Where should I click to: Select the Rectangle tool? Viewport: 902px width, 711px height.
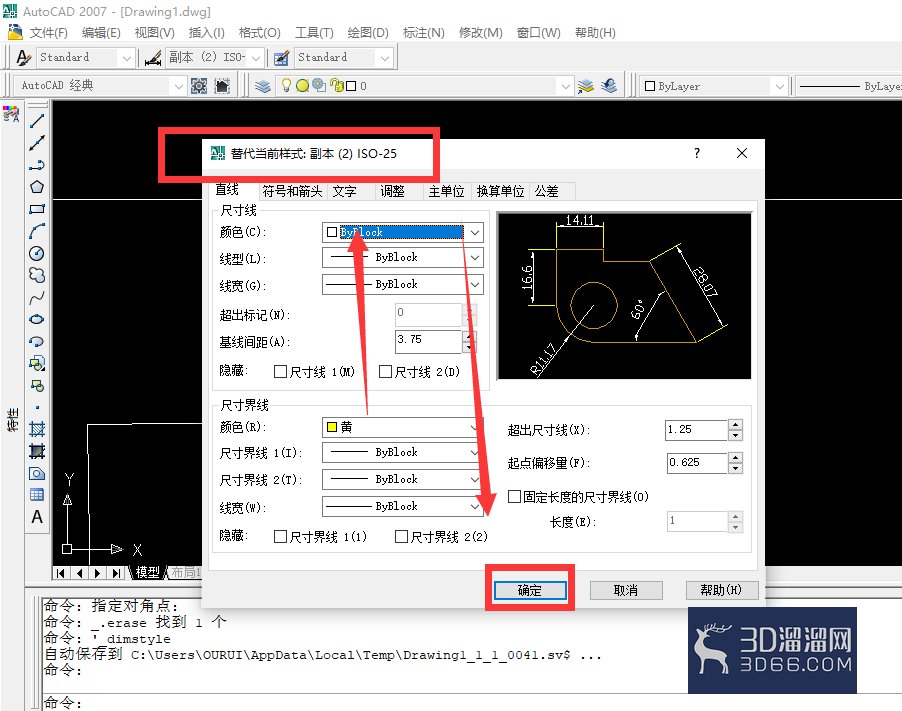(x=37, y=209)
